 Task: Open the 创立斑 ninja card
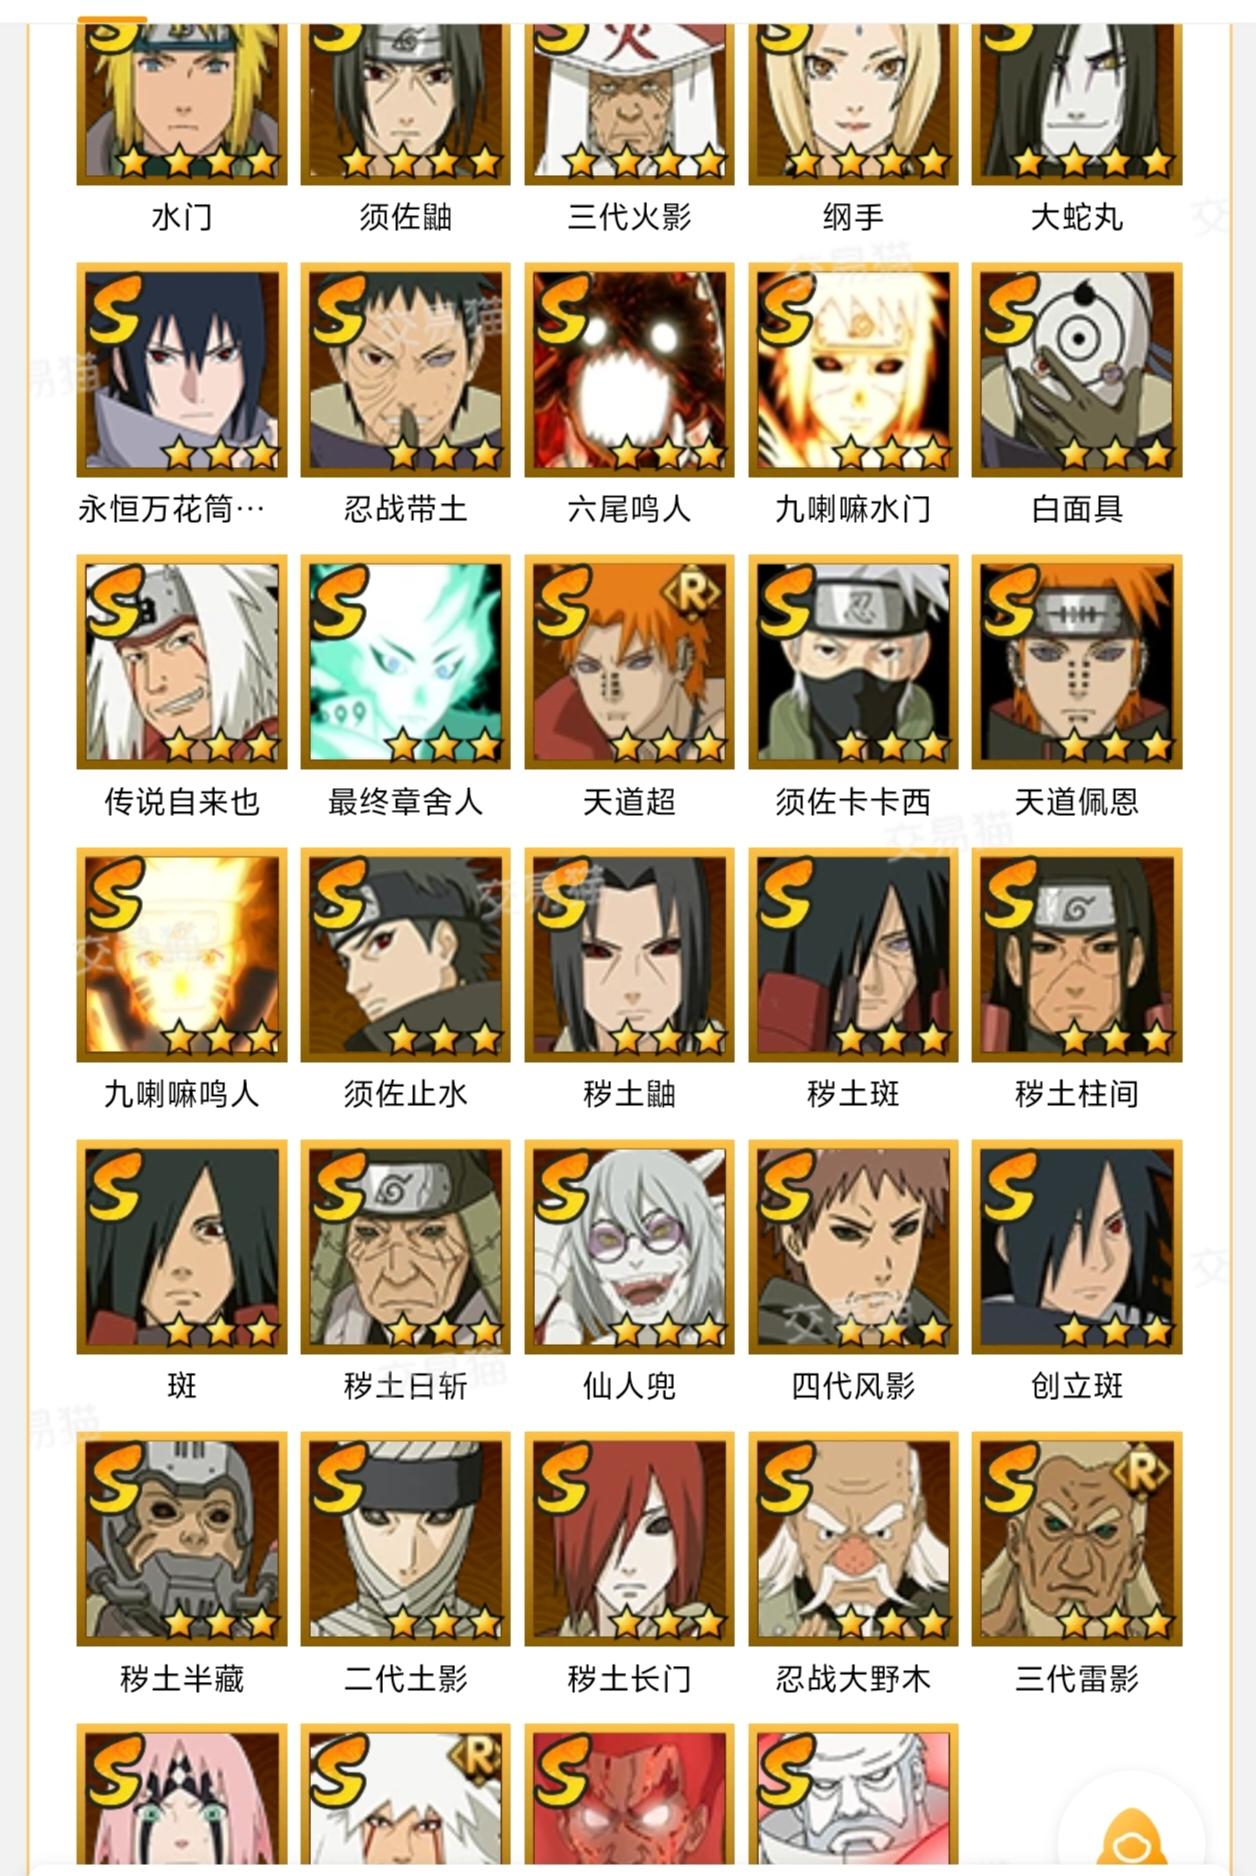coord(1077,1247)
